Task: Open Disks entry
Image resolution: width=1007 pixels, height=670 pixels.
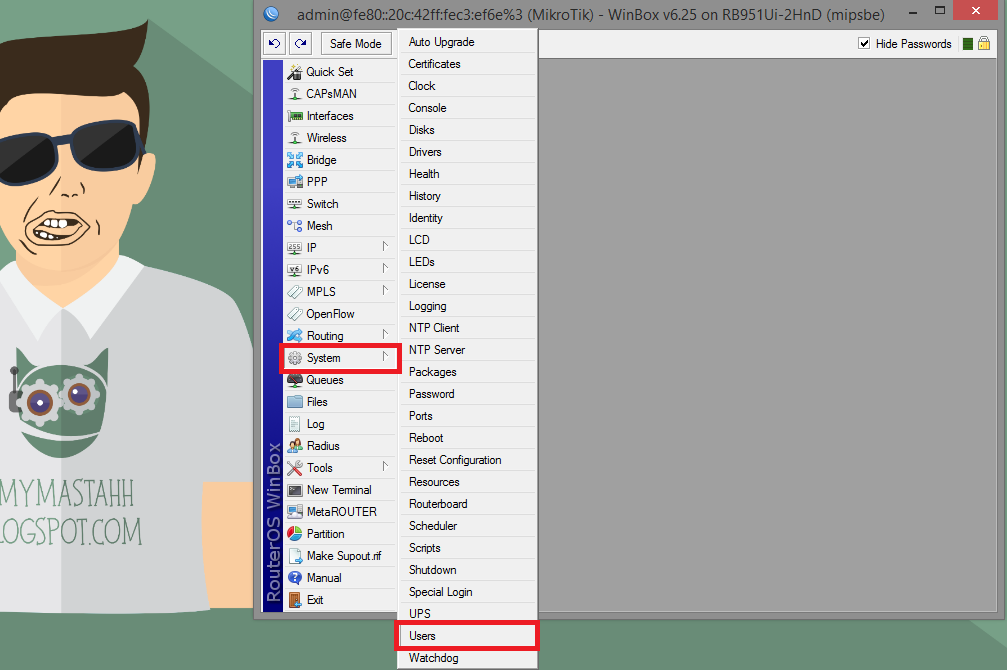Action: (x=468, y=130)
